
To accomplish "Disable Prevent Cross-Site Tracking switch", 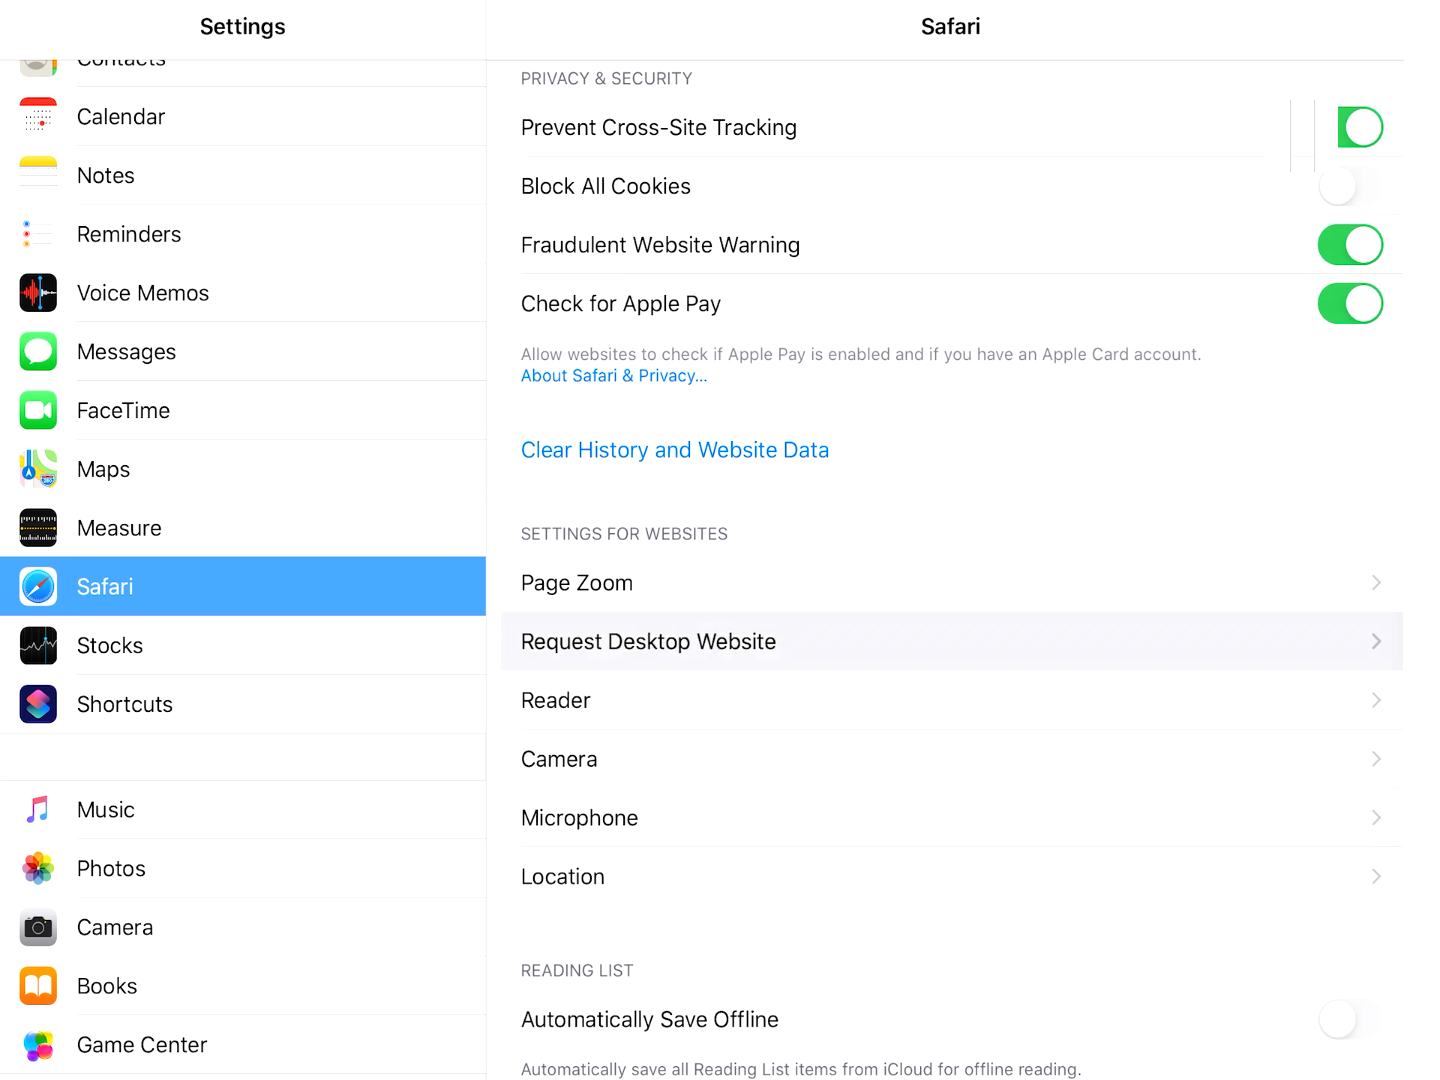I will click(x=1360, y=127).
